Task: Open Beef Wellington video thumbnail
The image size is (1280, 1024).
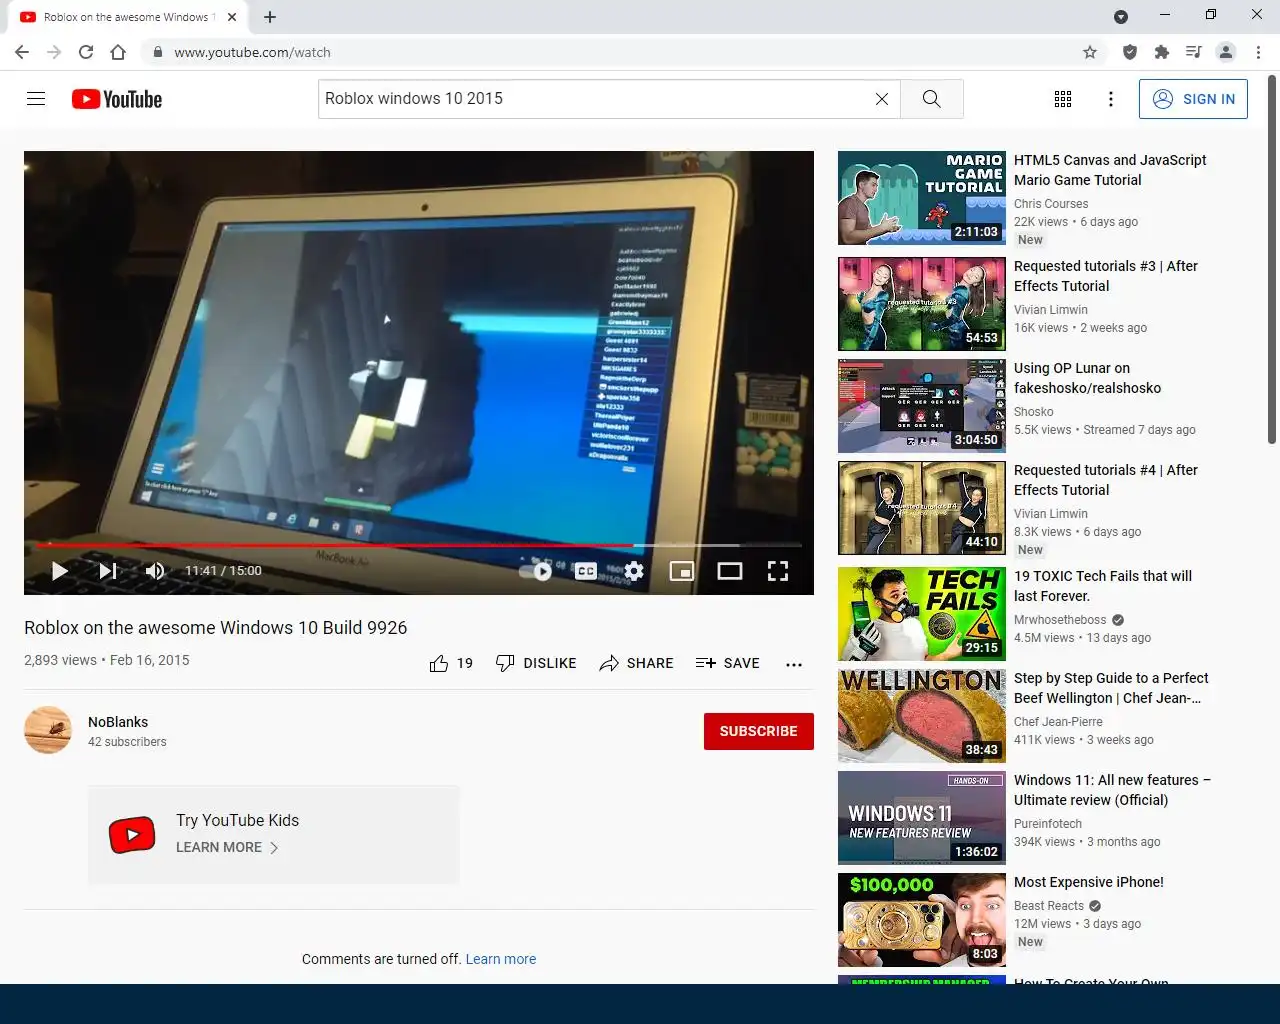Action: click(x=921, y=716)
